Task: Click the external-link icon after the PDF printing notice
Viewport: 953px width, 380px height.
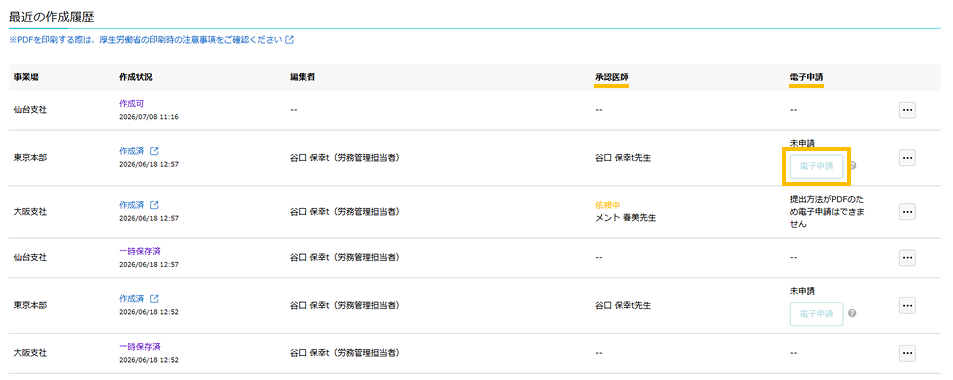Action: point(290,40)
